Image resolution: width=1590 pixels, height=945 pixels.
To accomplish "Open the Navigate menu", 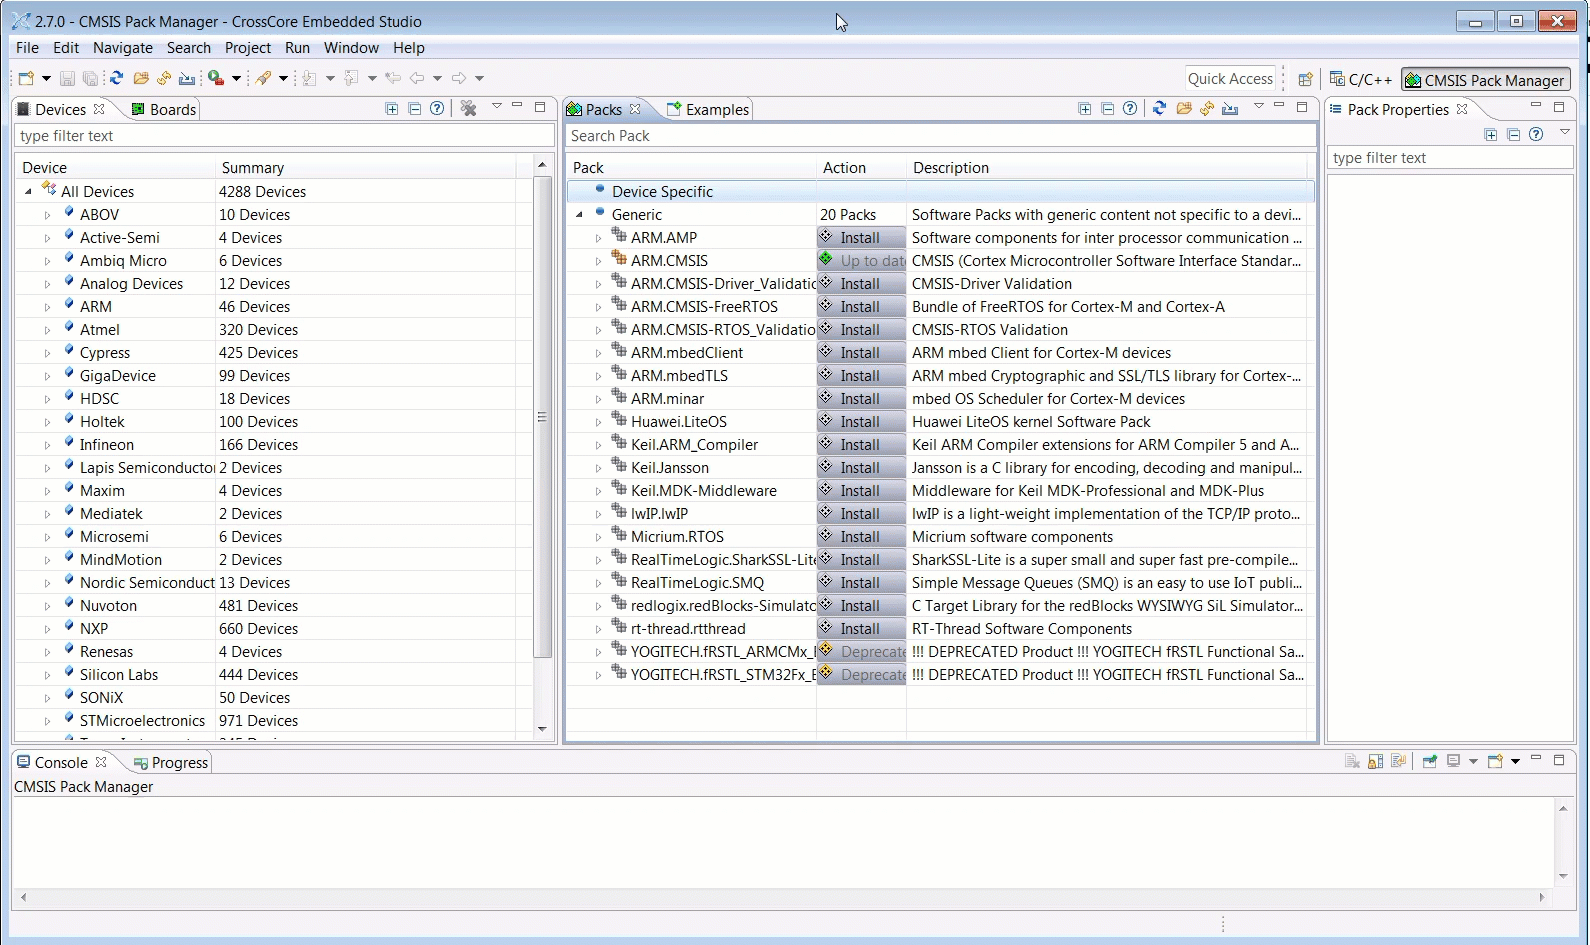I will 123,48.
